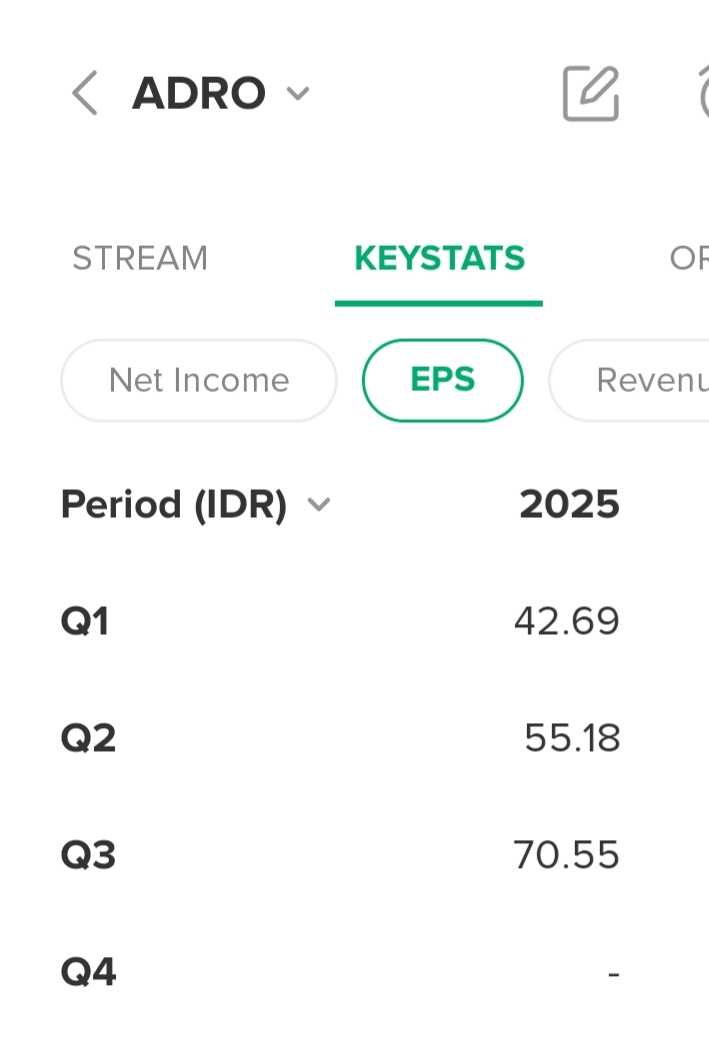Tap the Q3 EPS value 70.55
This screenshot has width=709, height=1064.
[566, 856]
